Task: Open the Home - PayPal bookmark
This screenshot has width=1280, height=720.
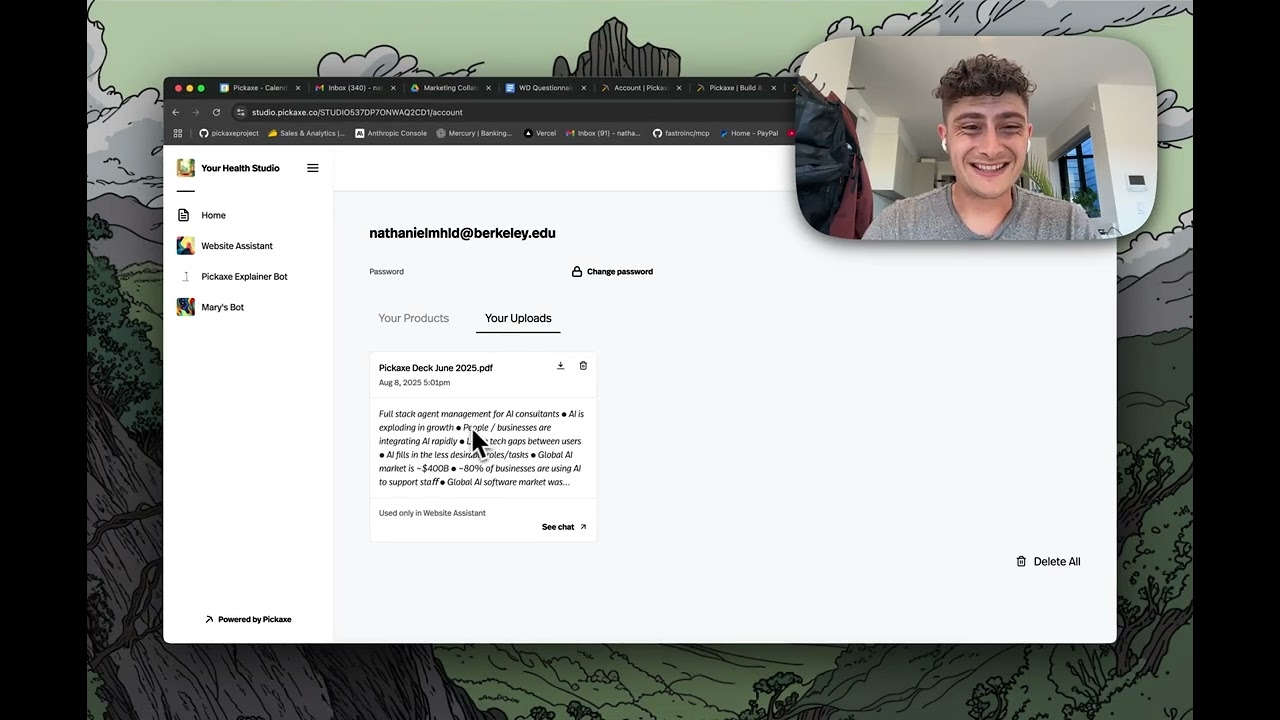Action: (x=749, y=133)
